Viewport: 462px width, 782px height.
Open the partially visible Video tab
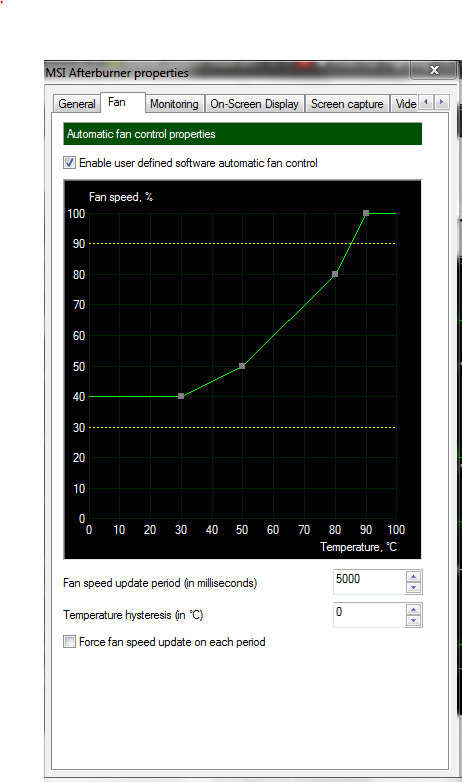tap(405, 104)
